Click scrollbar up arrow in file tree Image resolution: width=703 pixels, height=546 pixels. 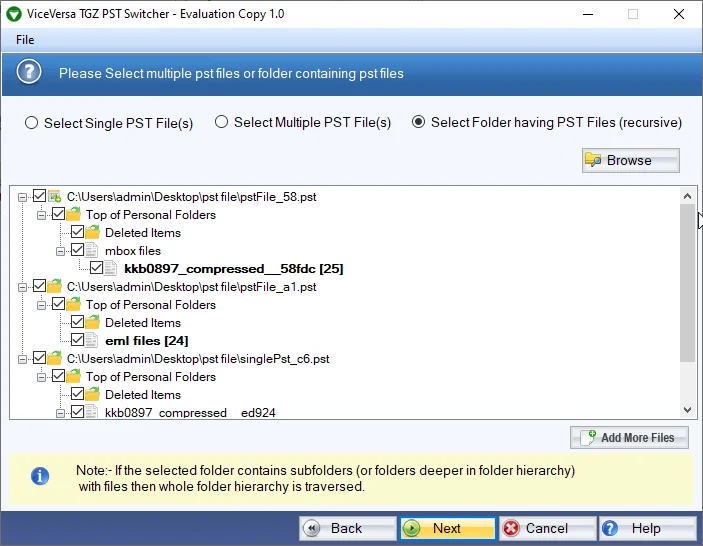pos(687,196)
